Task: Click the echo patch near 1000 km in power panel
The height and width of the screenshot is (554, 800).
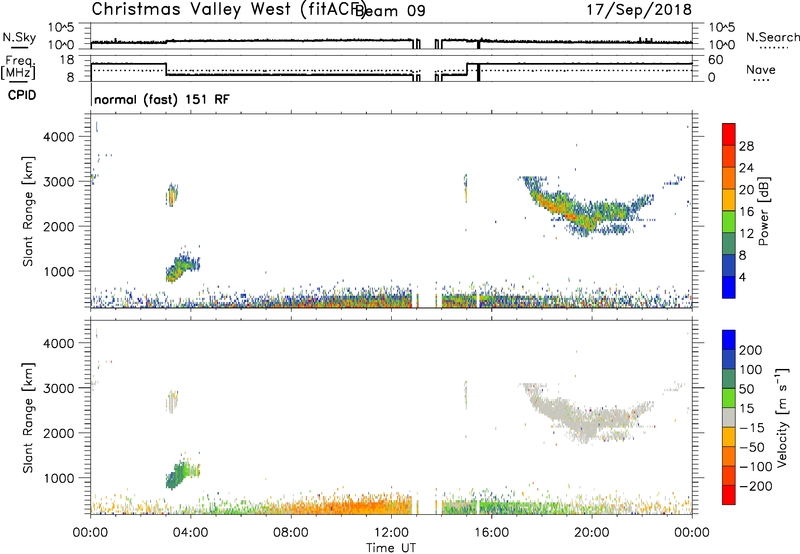Action: [182, 265]
